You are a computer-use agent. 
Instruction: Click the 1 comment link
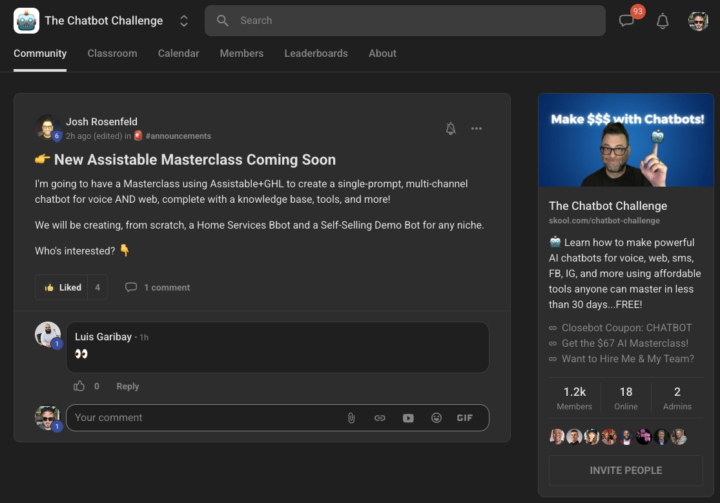coord(158,287)
